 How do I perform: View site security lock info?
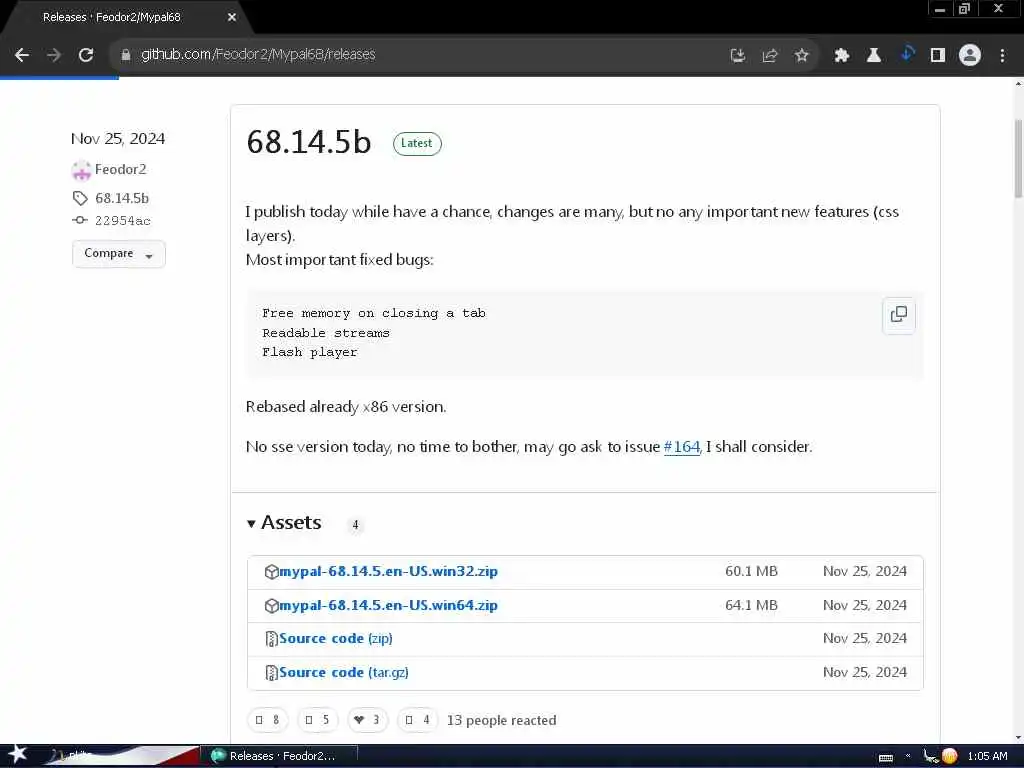point(125,55)
